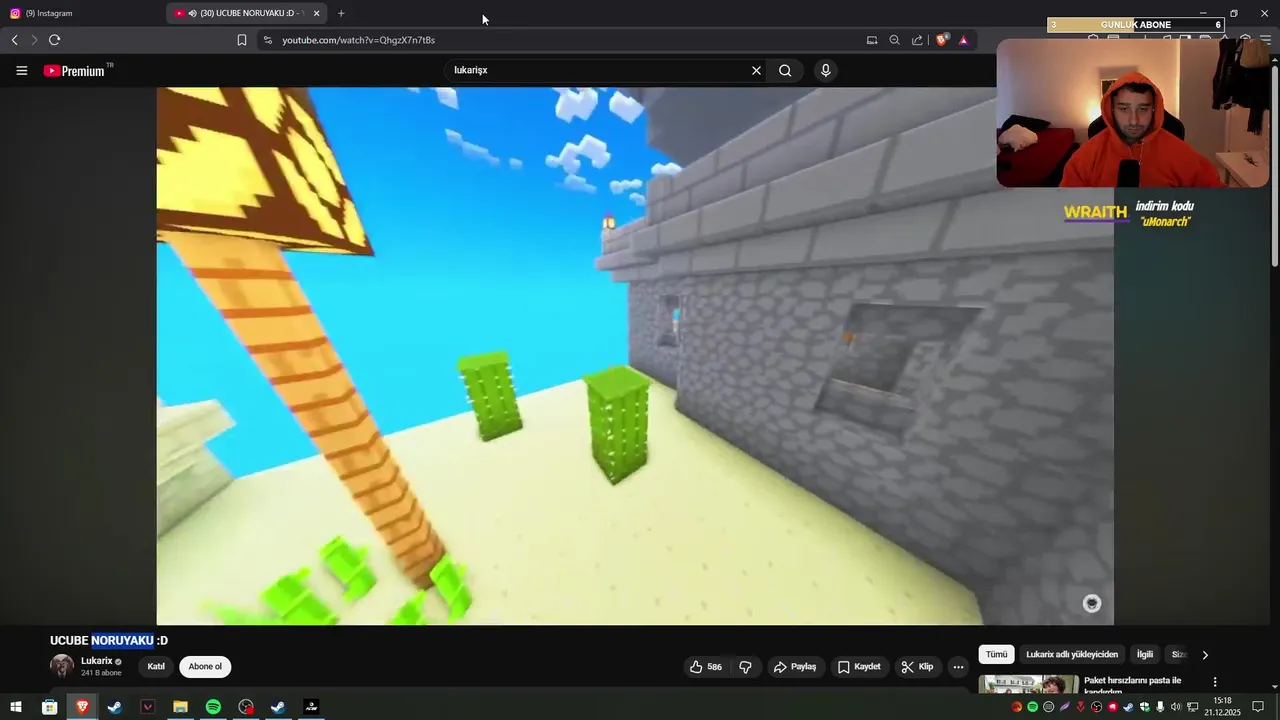Start voice search with microphone icon
Screen dimensions: 1280x720
pyautogui.click(x=825, y=70)
